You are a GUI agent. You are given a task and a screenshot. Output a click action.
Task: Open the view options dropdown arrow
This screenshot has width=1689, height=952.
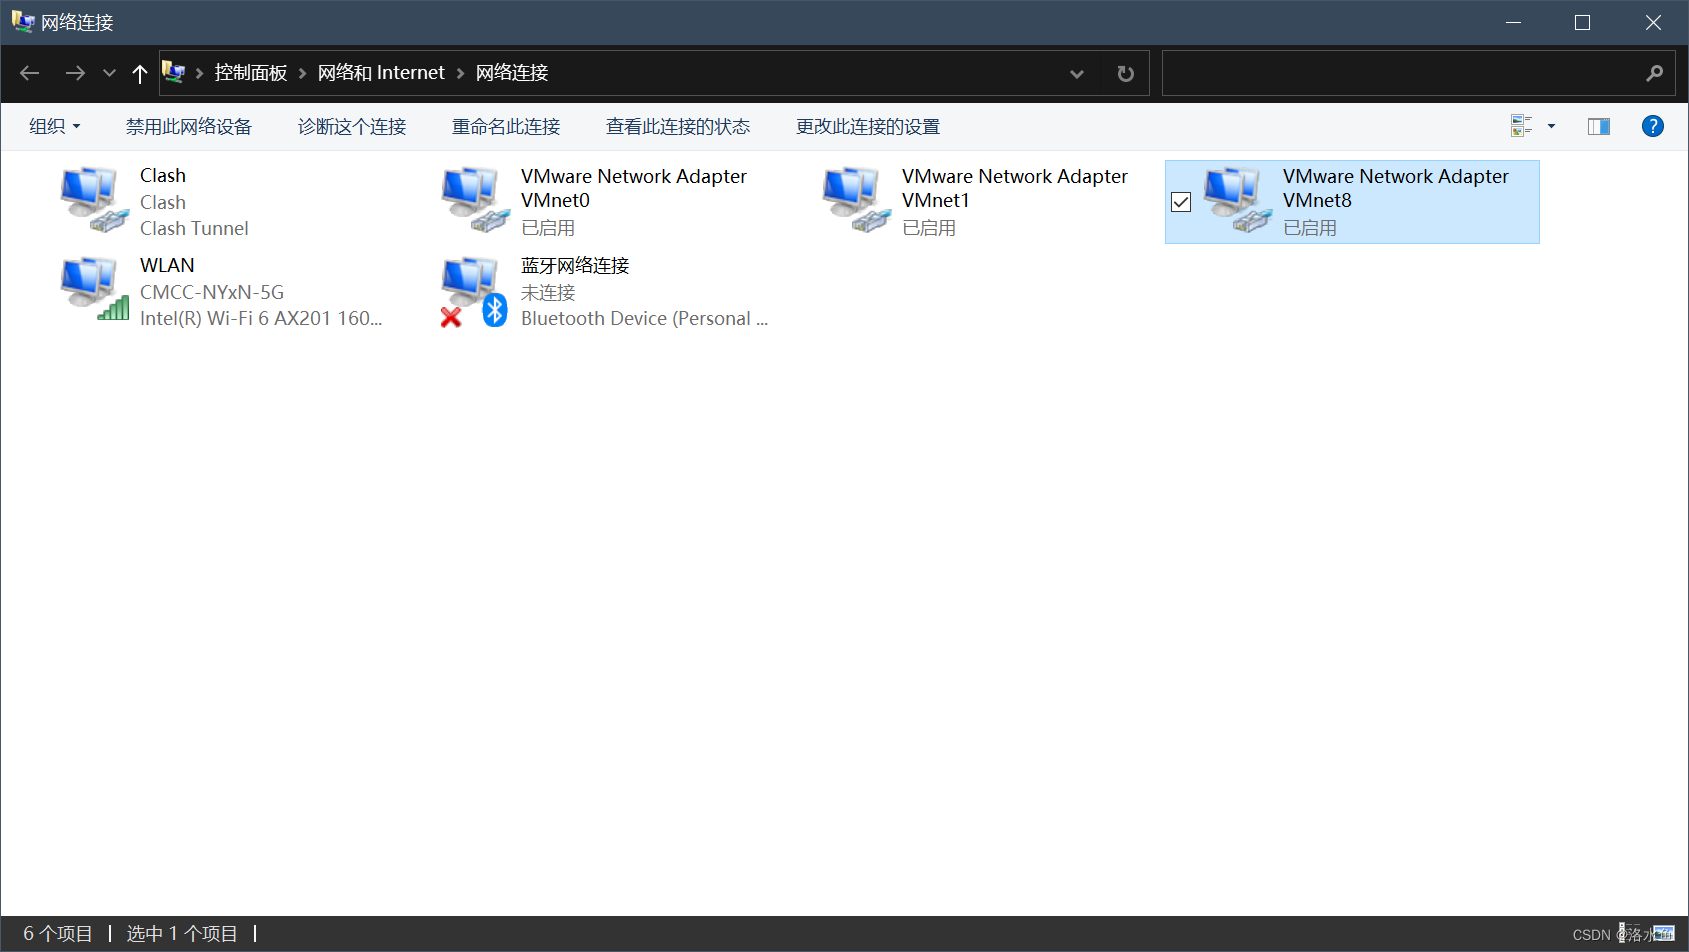pos(1551,126)
